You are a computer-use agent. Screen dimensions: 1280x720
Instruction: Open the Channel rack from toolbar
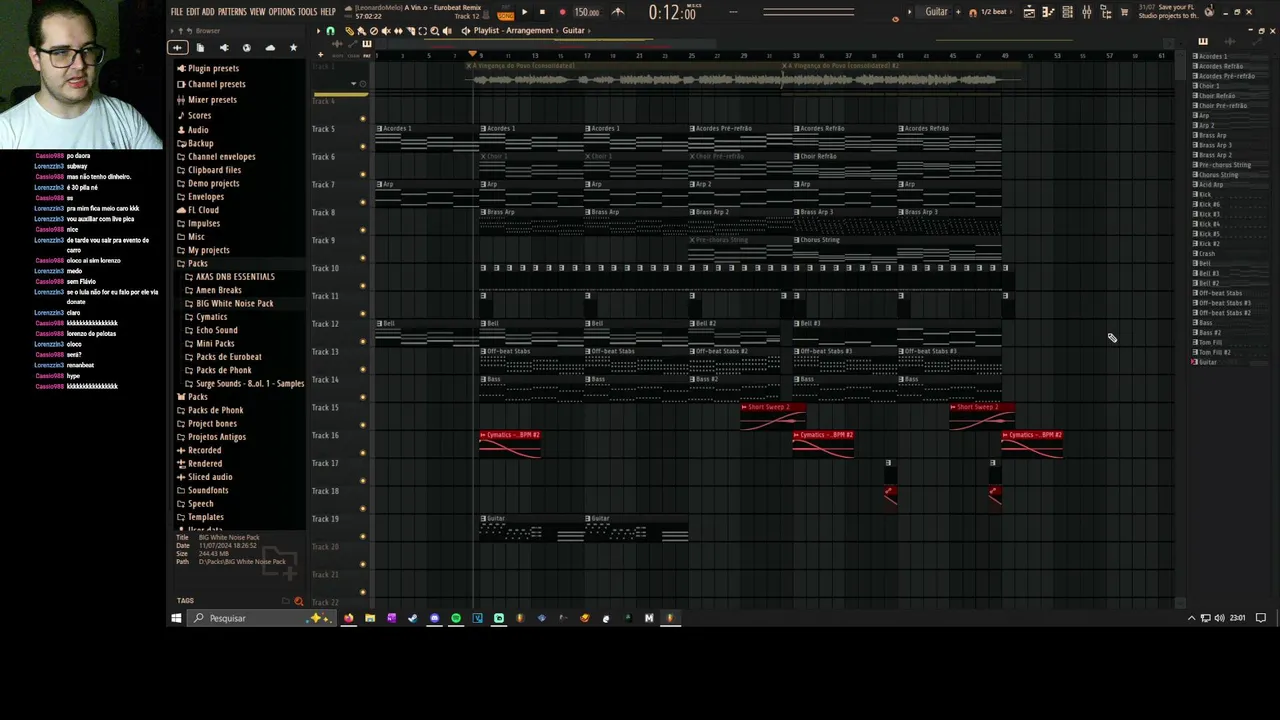coord(1068,12)
